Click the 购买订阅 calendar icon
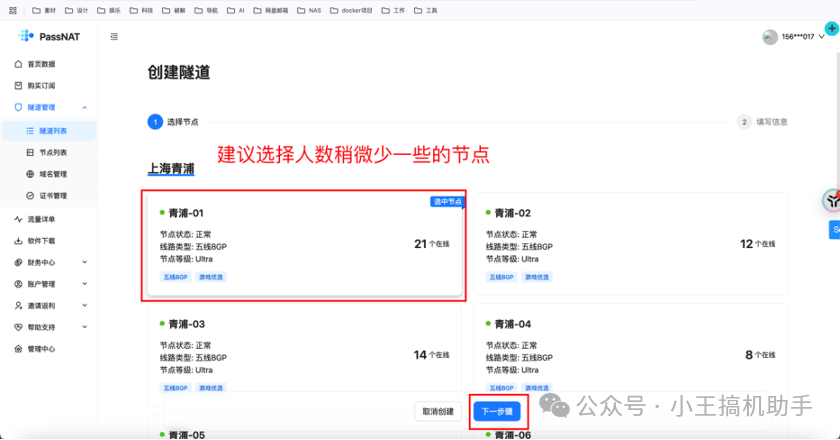The height and width of the screenshot is (440, 840). (18, 85)
